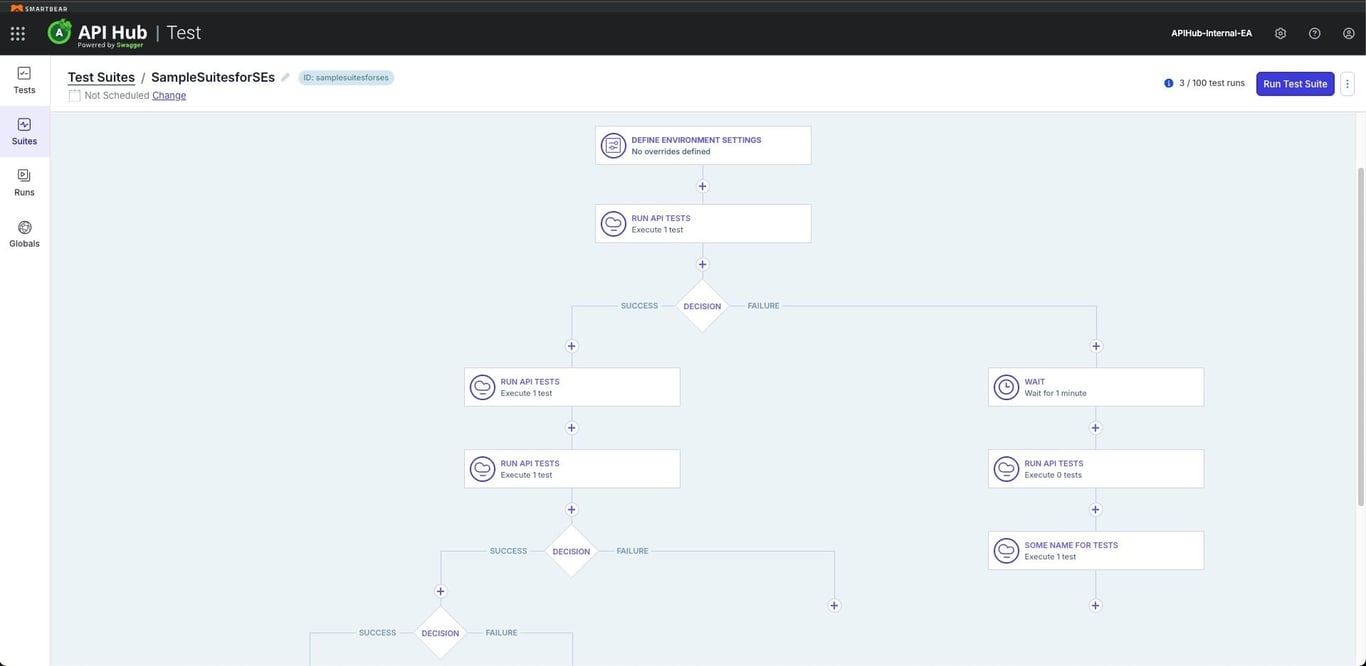Image resolution: width=1366 pixels, height=666 pixels.
Task: Click the Define Environment Settings icon
Action: click(613, 146)
